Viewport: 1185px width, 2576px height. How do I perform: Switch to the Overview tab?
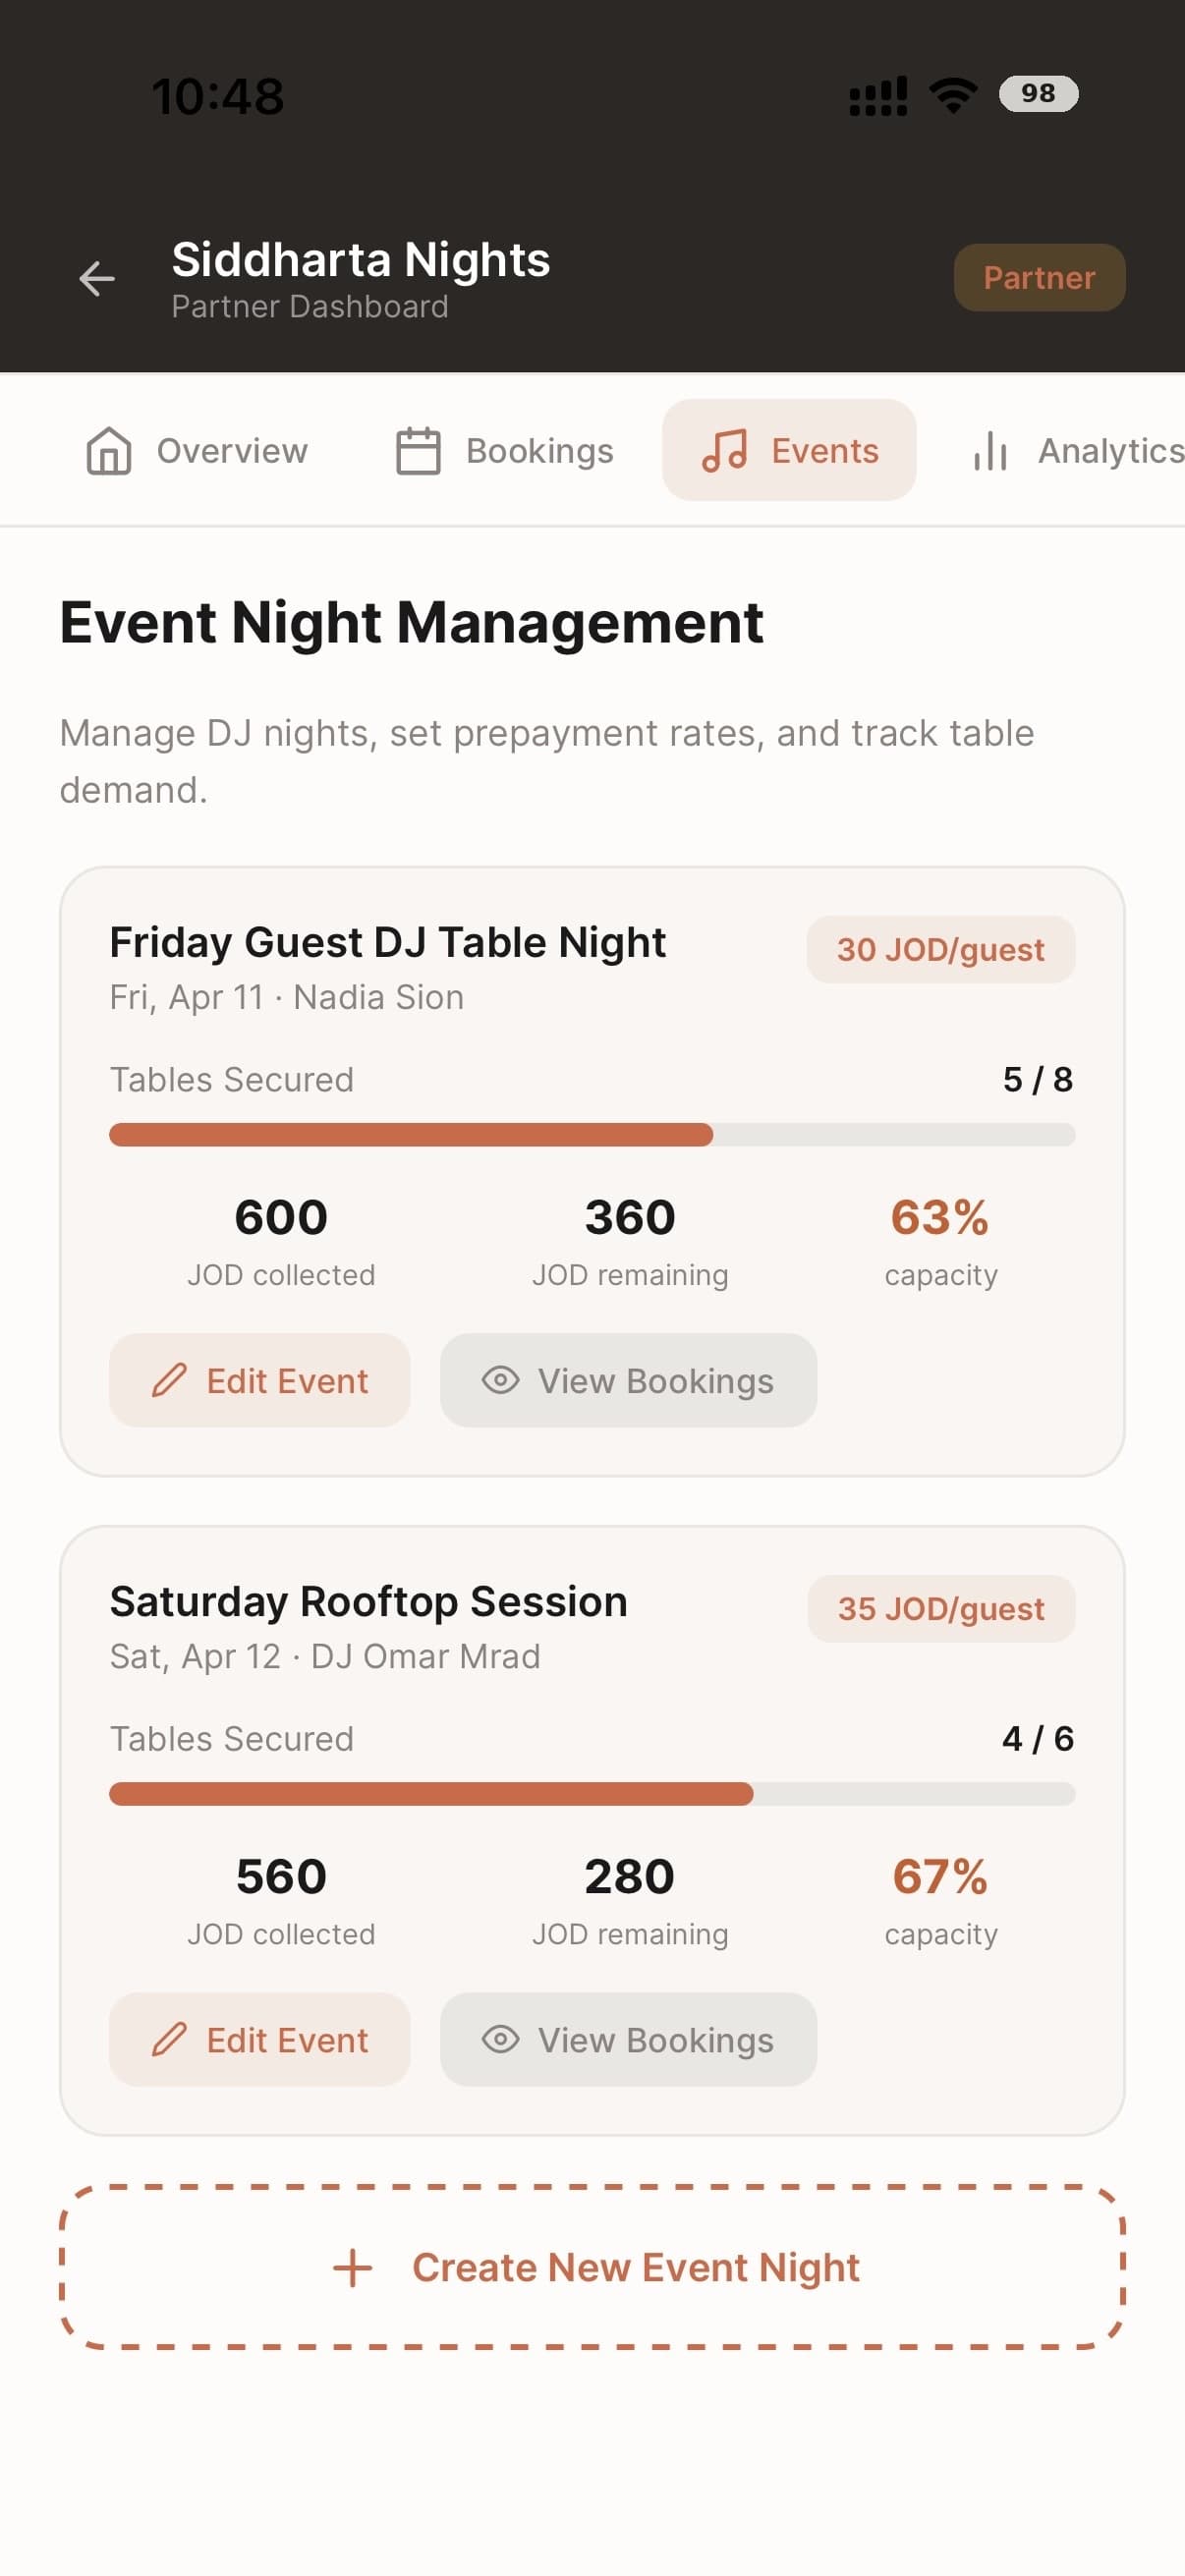[x=197, y=451]
